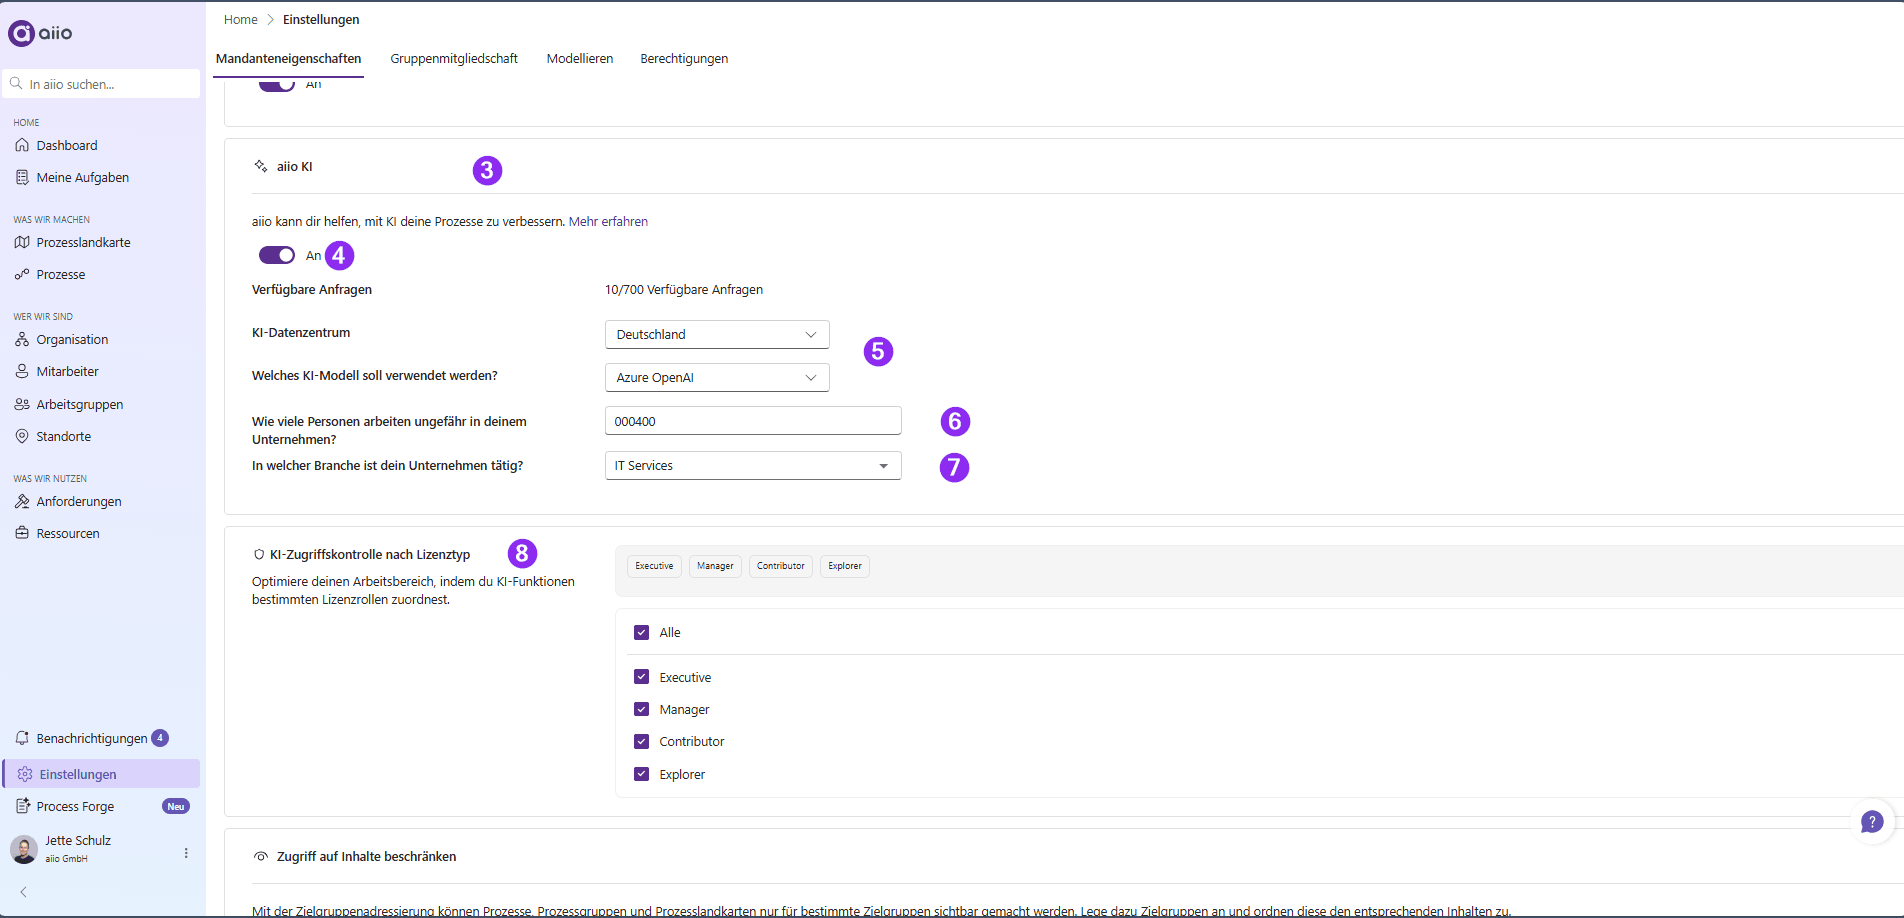Click the Manager license tag
The image size is (1904, 918).
point(715,566)
